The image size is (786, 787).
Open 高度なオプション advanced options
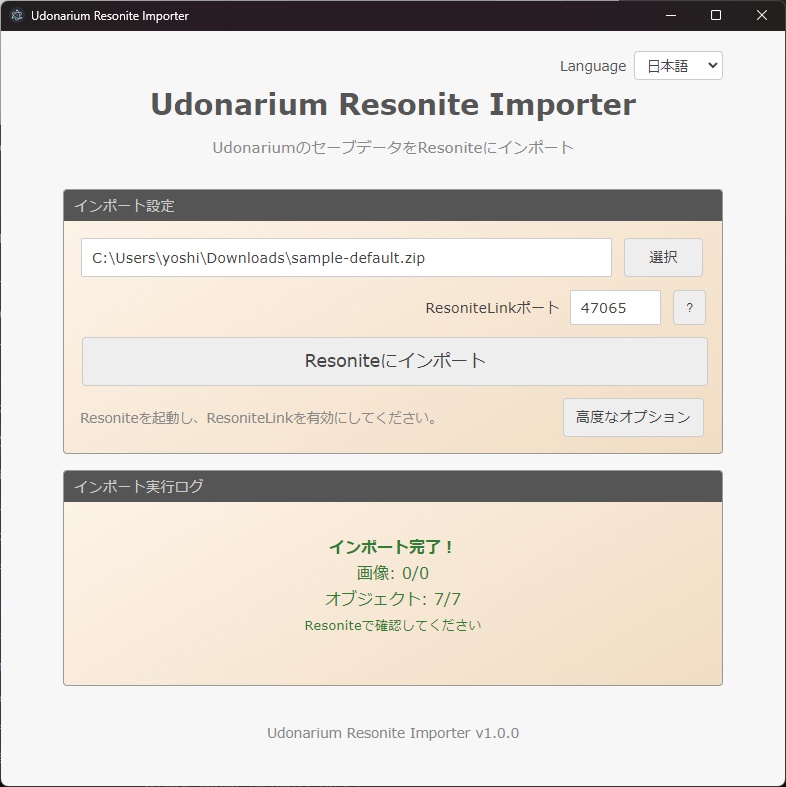633,418
